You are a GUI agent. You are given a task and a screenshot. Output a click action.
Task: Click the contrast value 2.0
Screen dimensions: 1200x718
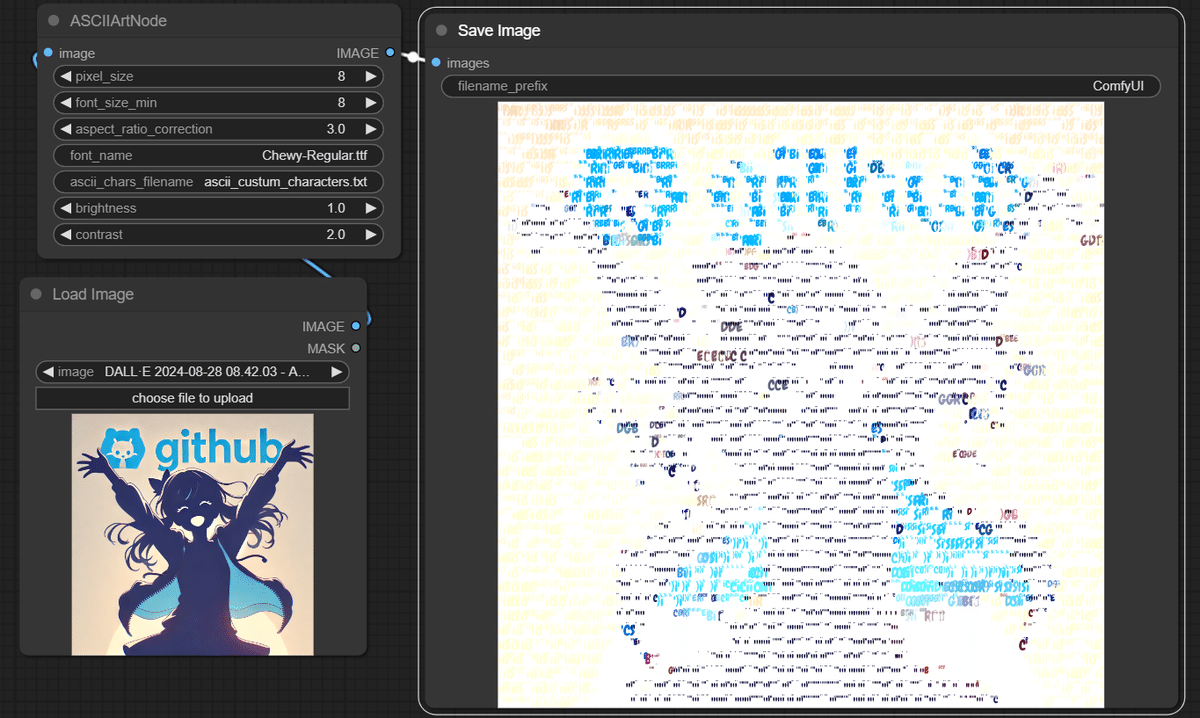pos(336,234)
